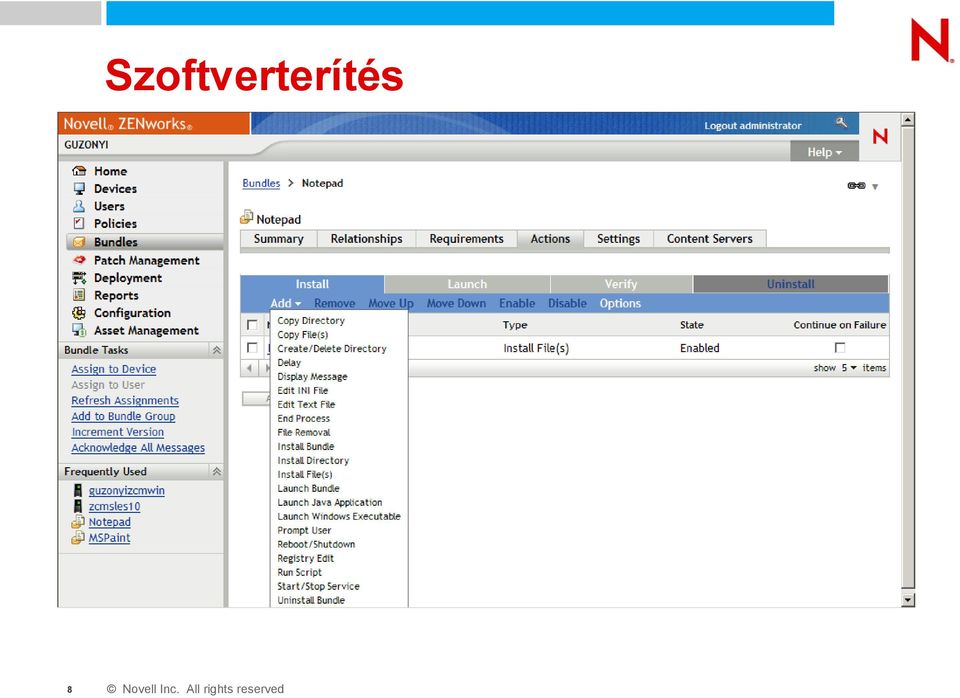Click the Enabled state cell
This screenshot has height=698, width=960.
pyautogui.click(x=699, y=348)
